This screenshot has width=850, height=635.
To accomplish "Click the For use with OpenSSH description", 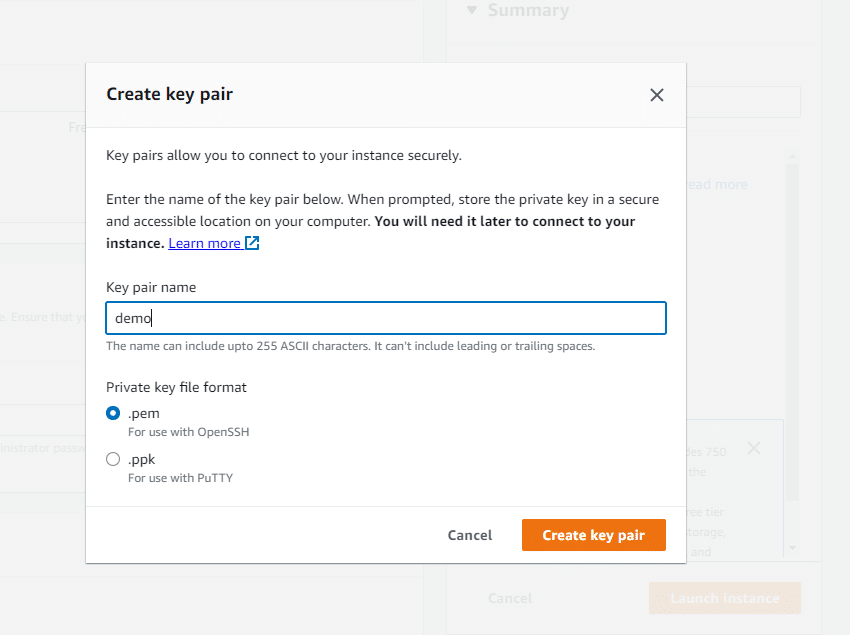I will [x=189, y=432].
